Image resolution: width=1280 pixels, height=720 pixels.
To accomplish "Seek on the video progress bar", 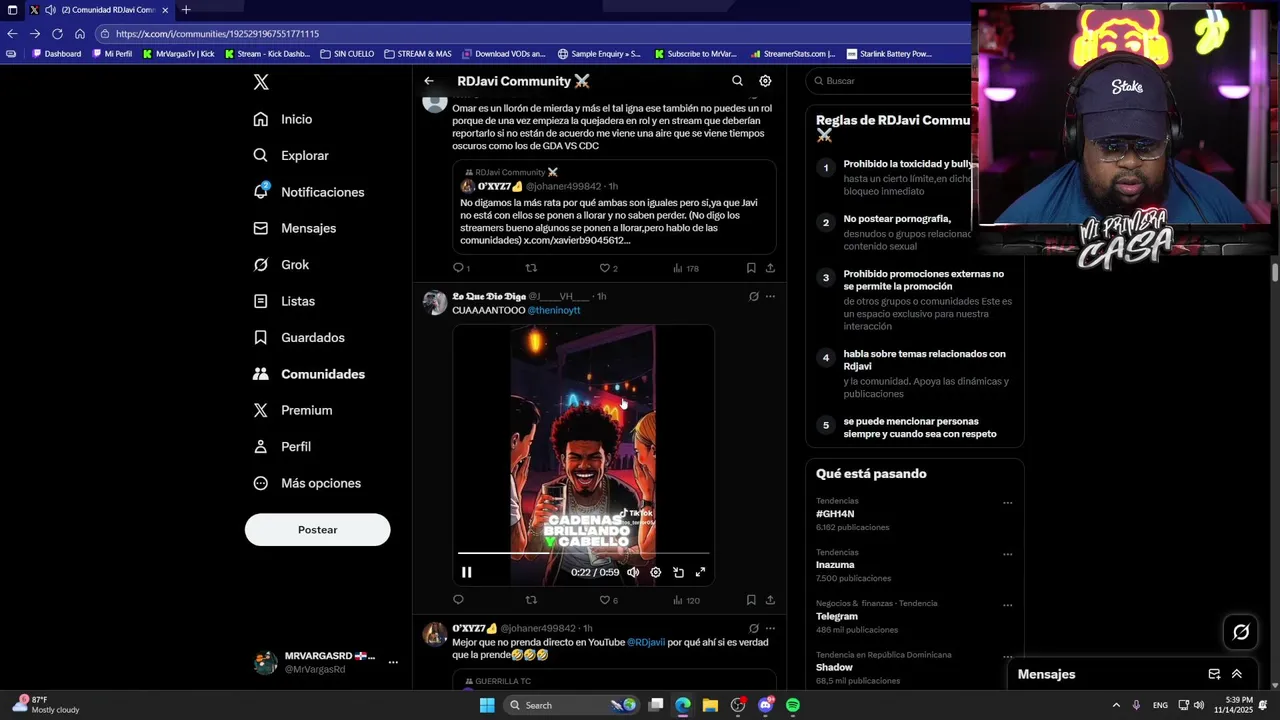I will 583,552.
